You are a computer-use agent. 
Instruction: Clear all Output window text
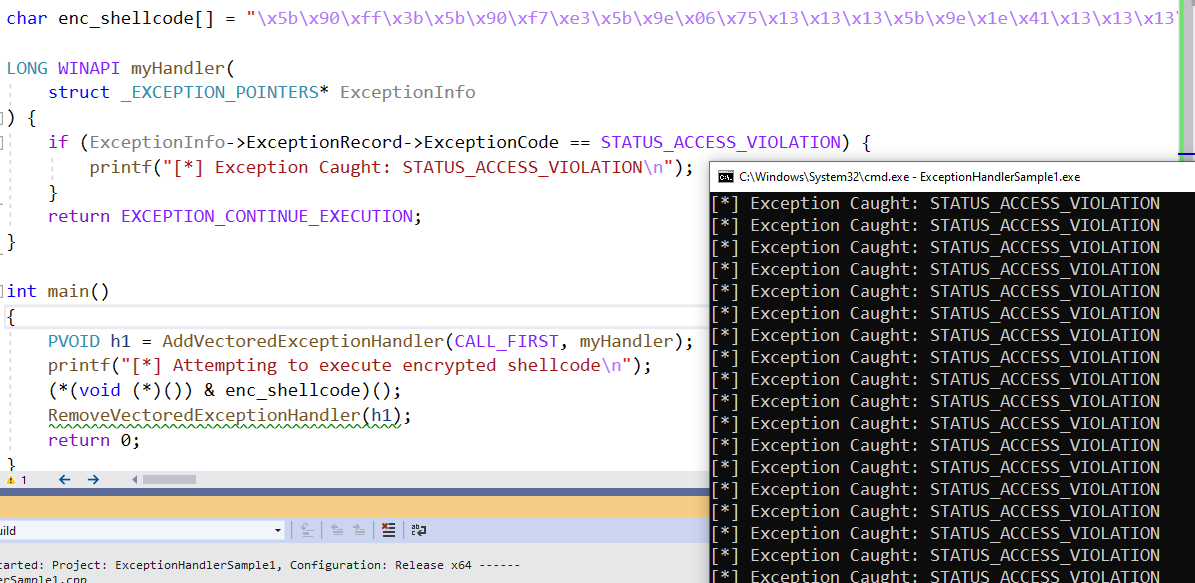pos(389,530)
